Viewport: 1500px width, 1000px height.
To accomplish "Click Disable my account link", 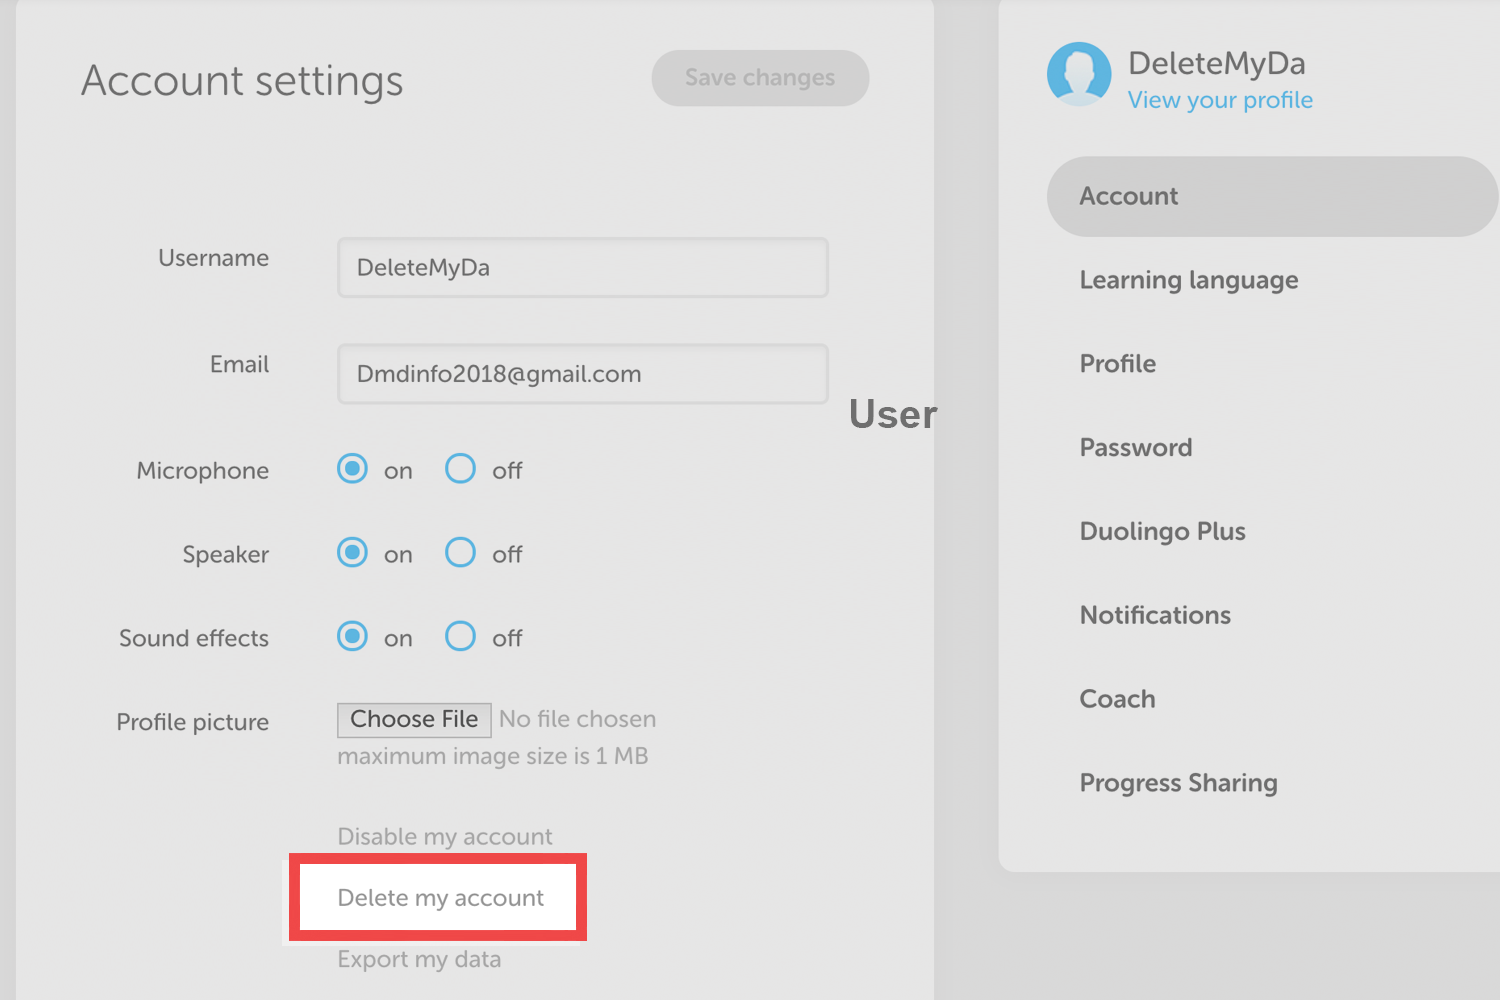I will [445, 836].
